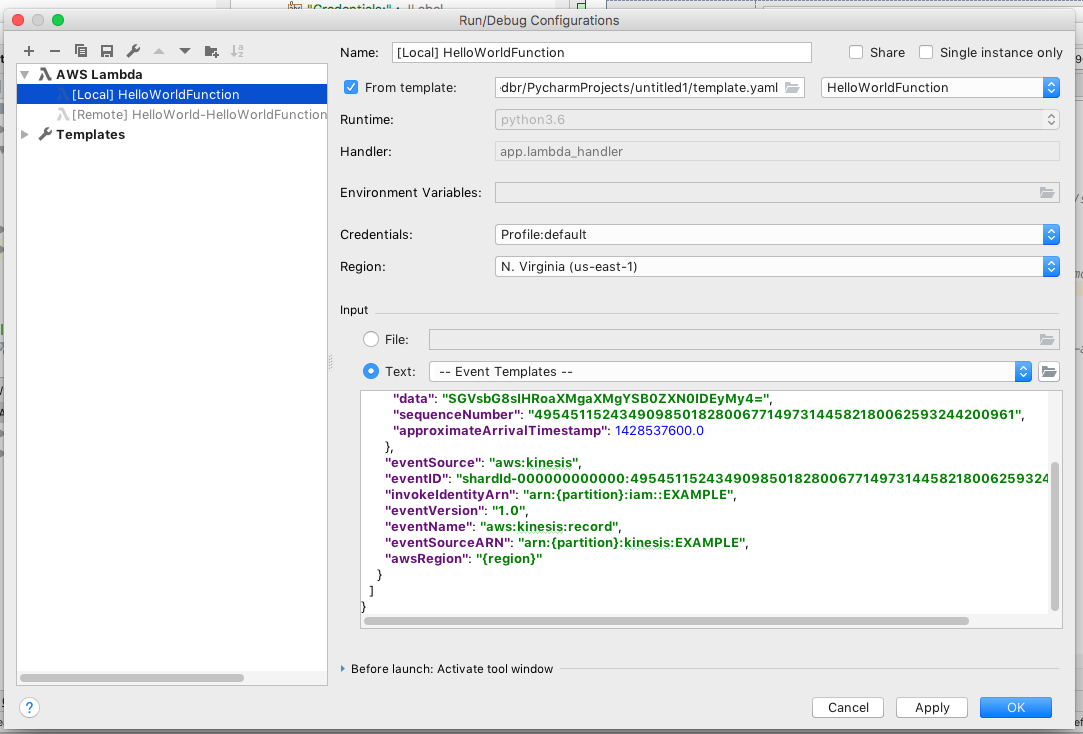Open the HelloWorldFunction function dropdown
The image size is (1083, 734).
(x=940, y=88)
